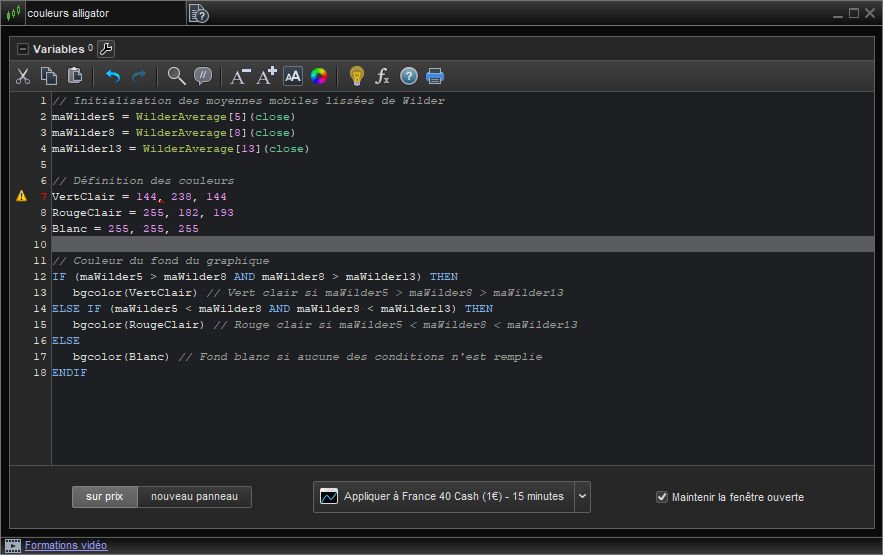The width and height of the screenshot is (883, 555).
Task: Collapse the Variables section
Action: point(23,49)
